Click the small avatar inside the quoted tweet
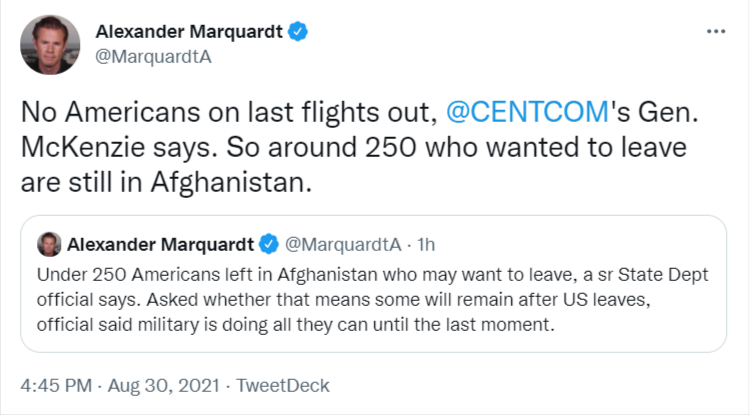The height and width of the screenshot is (415, 750). pos(47,244)
